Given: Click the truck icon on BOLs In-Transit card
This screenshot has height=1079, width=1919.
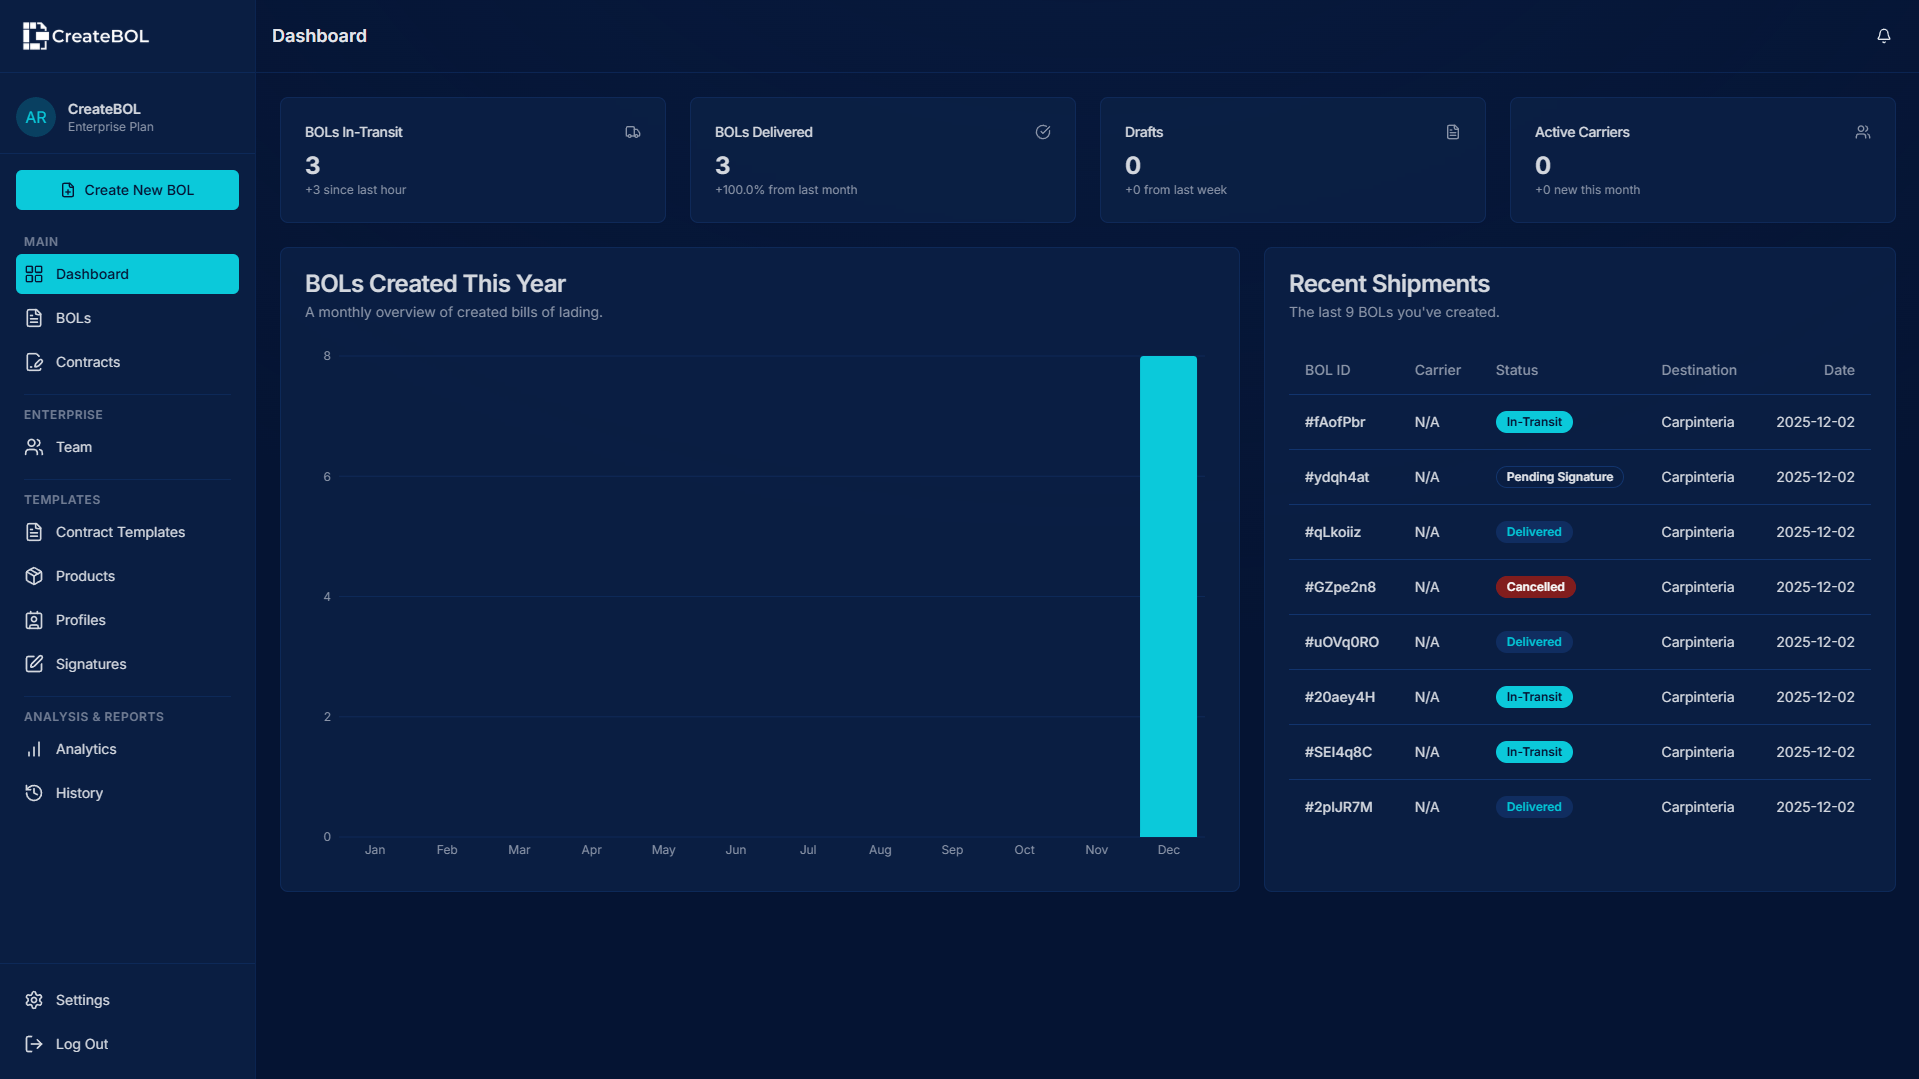Looking at the screenshot, I should 632,131.
